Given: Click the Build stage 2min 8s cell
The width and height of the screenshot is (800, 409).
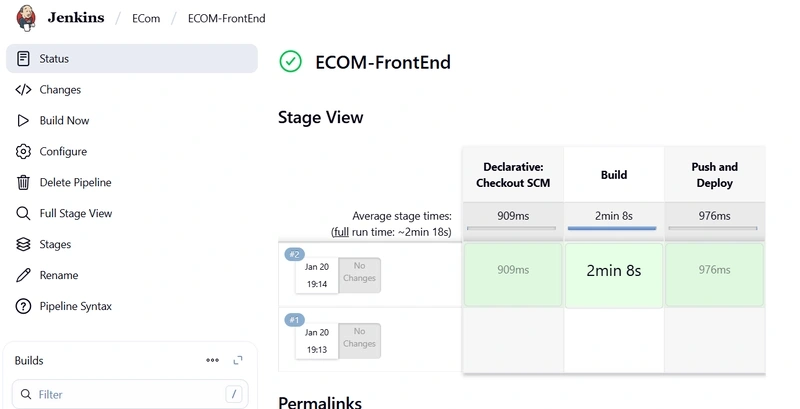Looking at the screenshot, I should pos(614,275).
